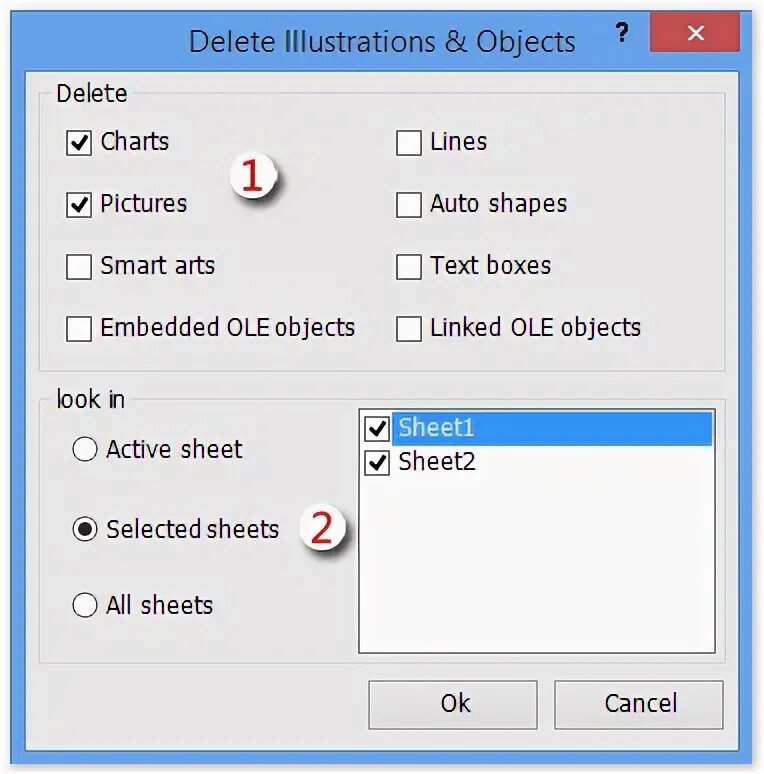764x774 pixels.
Task: Click empty area of sheet list box
Action: (x=536, y=570)
